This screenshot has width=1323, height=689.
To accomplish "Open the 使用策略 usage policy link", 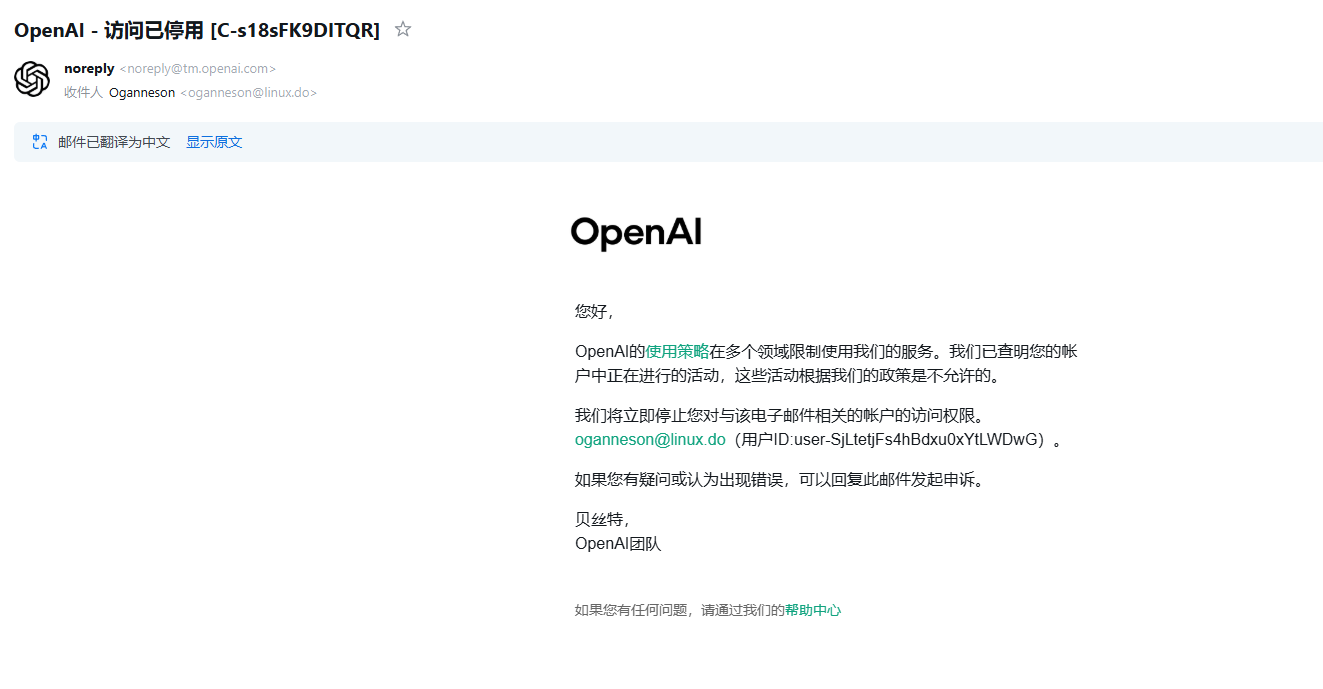I will coord(677,351).
